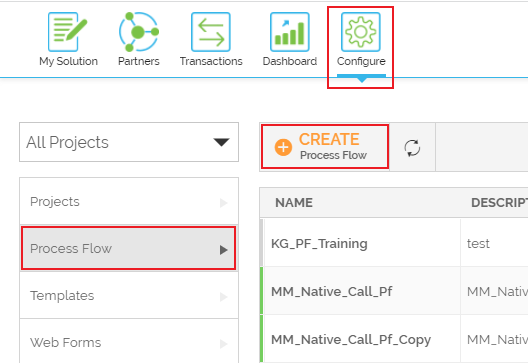Open the MM_Native_Call_Pf_Copy process flow

pyautogui.click(x=351, y=339)
